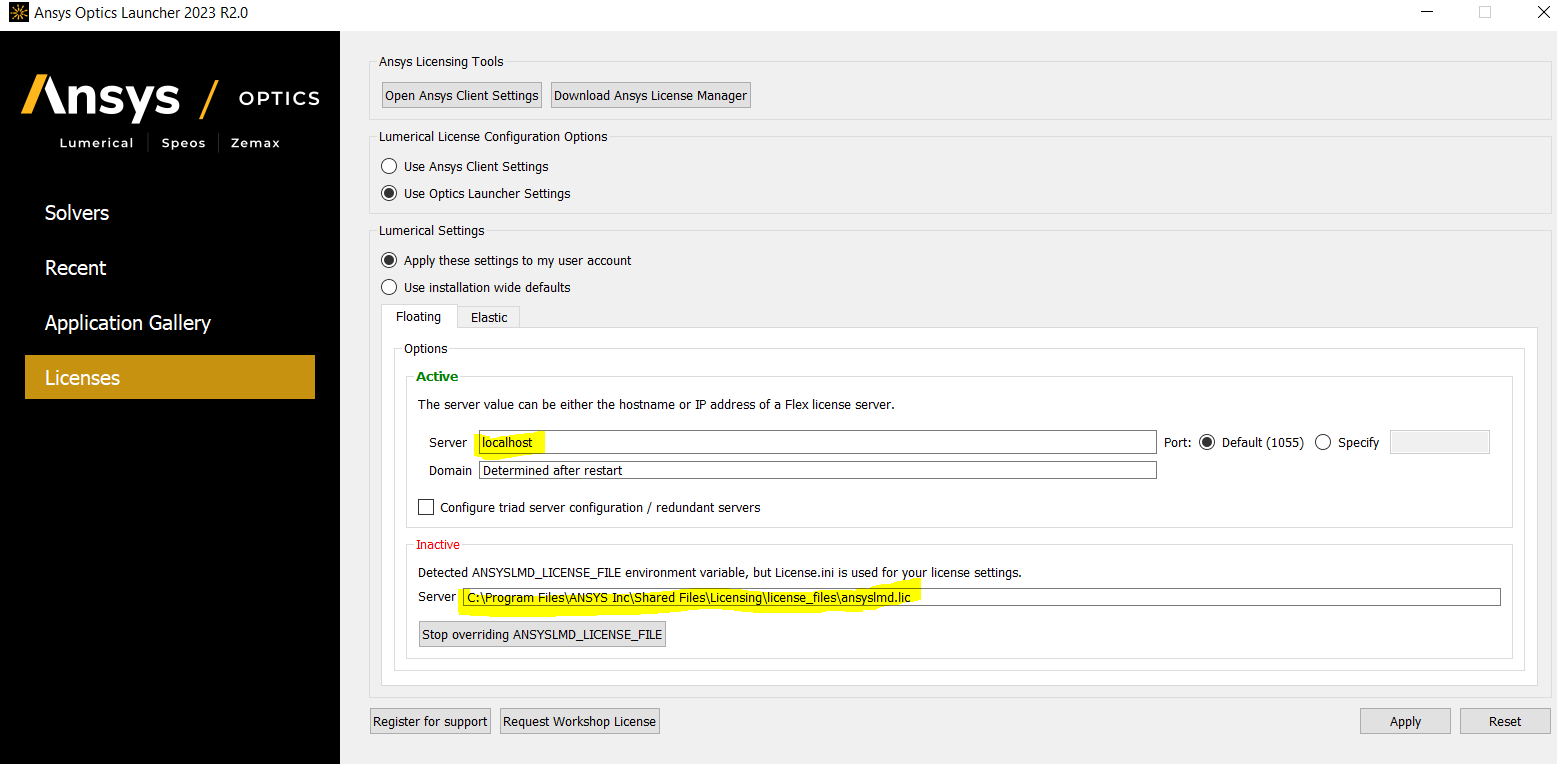This screenshot has width=1557, height=764.
Task: Maximize the launcher window
Action: pyautogui.click(x=1485, y=12)
